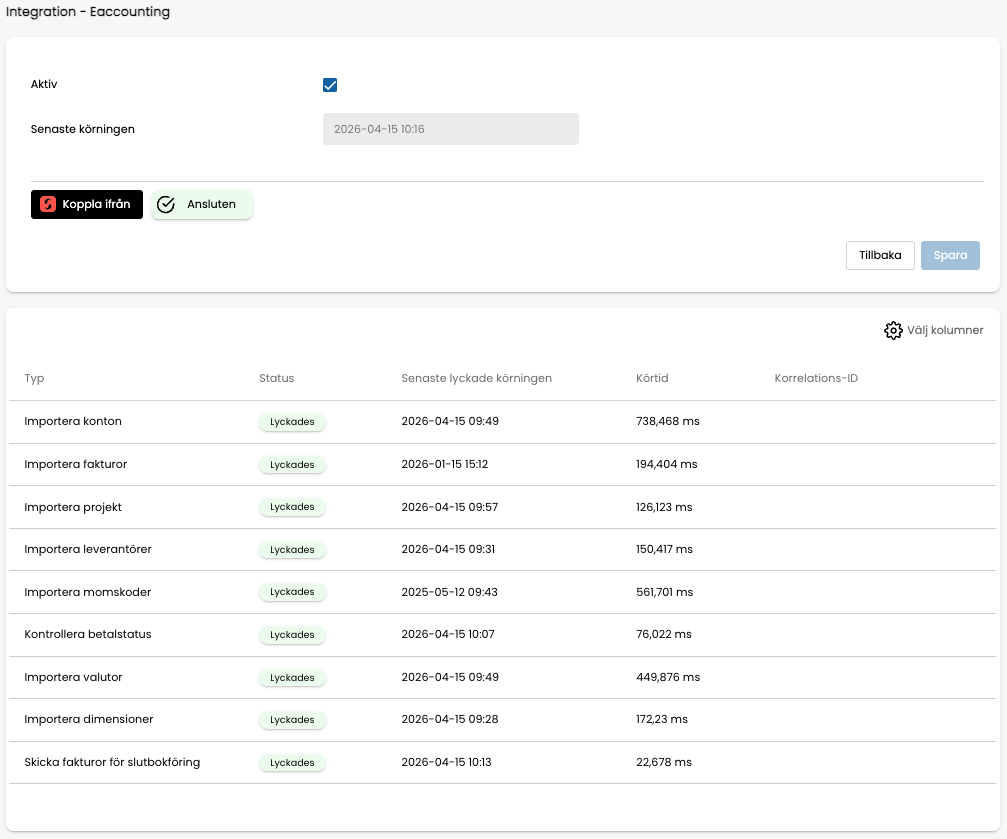This screenshot has height=839, width=1007.
Task: Click Lyckades badge for Importera projekt
Action: [292, 507]
